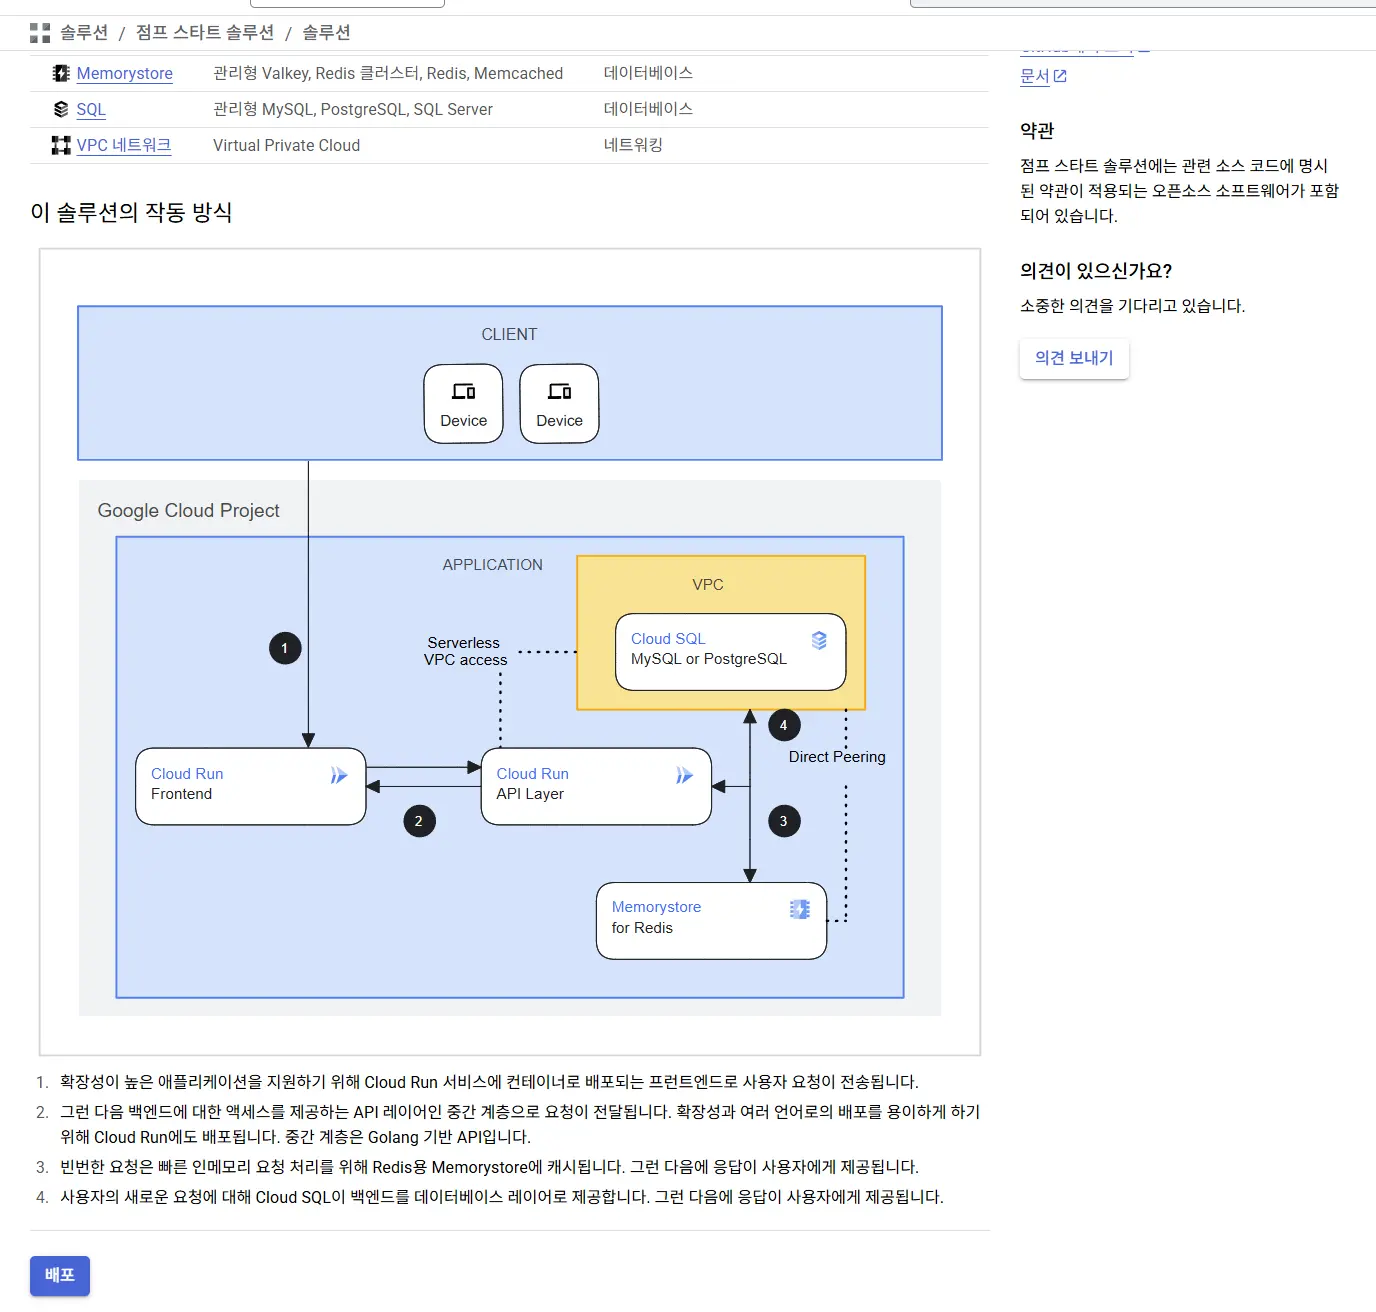
Task: Click the SQL database icon beside SQL link
Action: tap(60, 109)
